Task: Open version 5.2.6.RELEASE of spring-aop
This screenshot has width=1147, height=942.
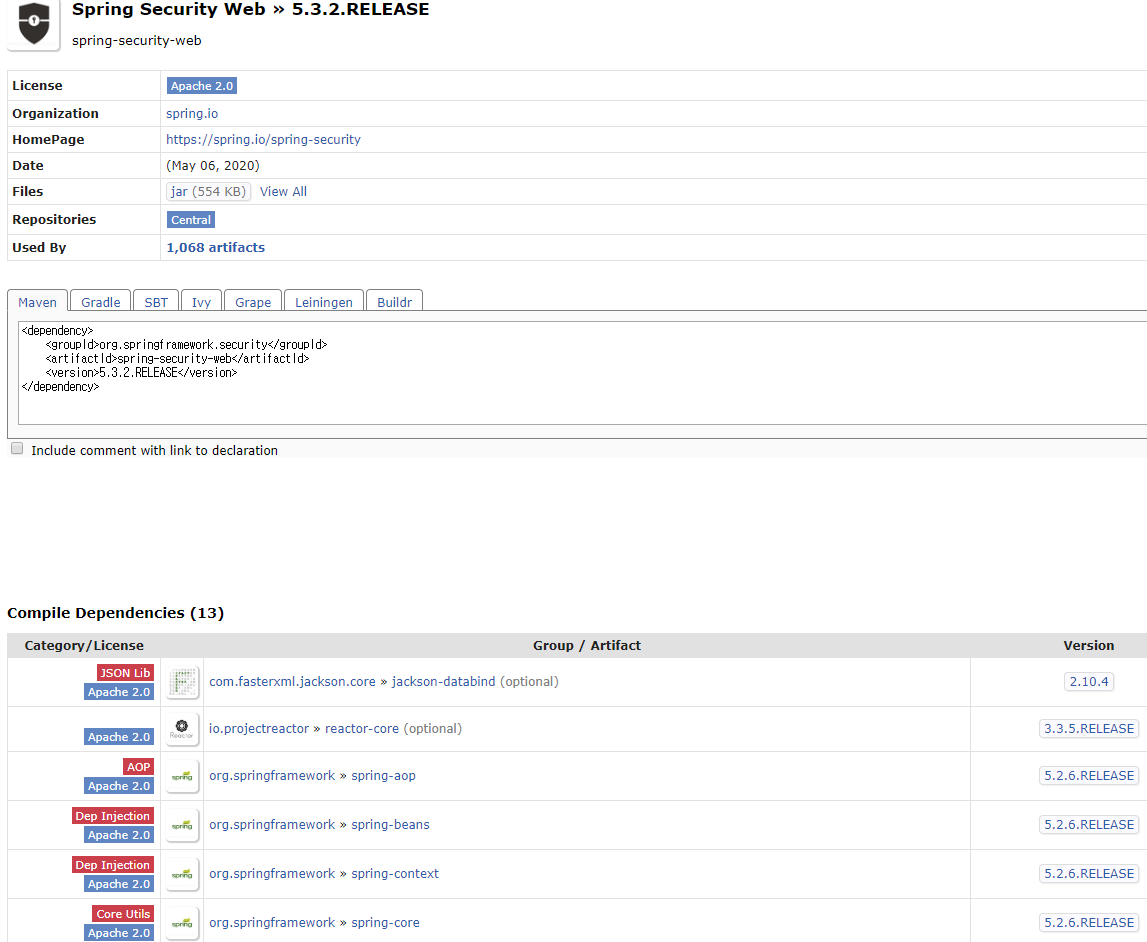Action: (x=1088, y=775)
